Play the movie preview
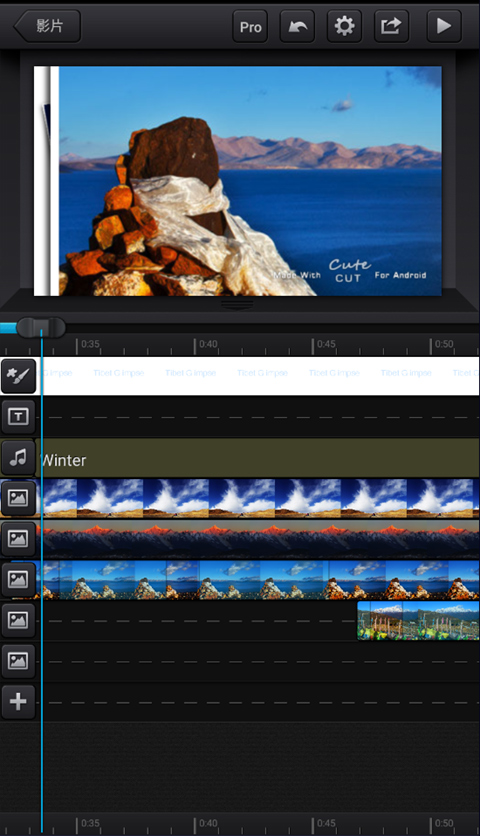The height and width of the screenshot is (836, 480). click(x=444, y=26)
